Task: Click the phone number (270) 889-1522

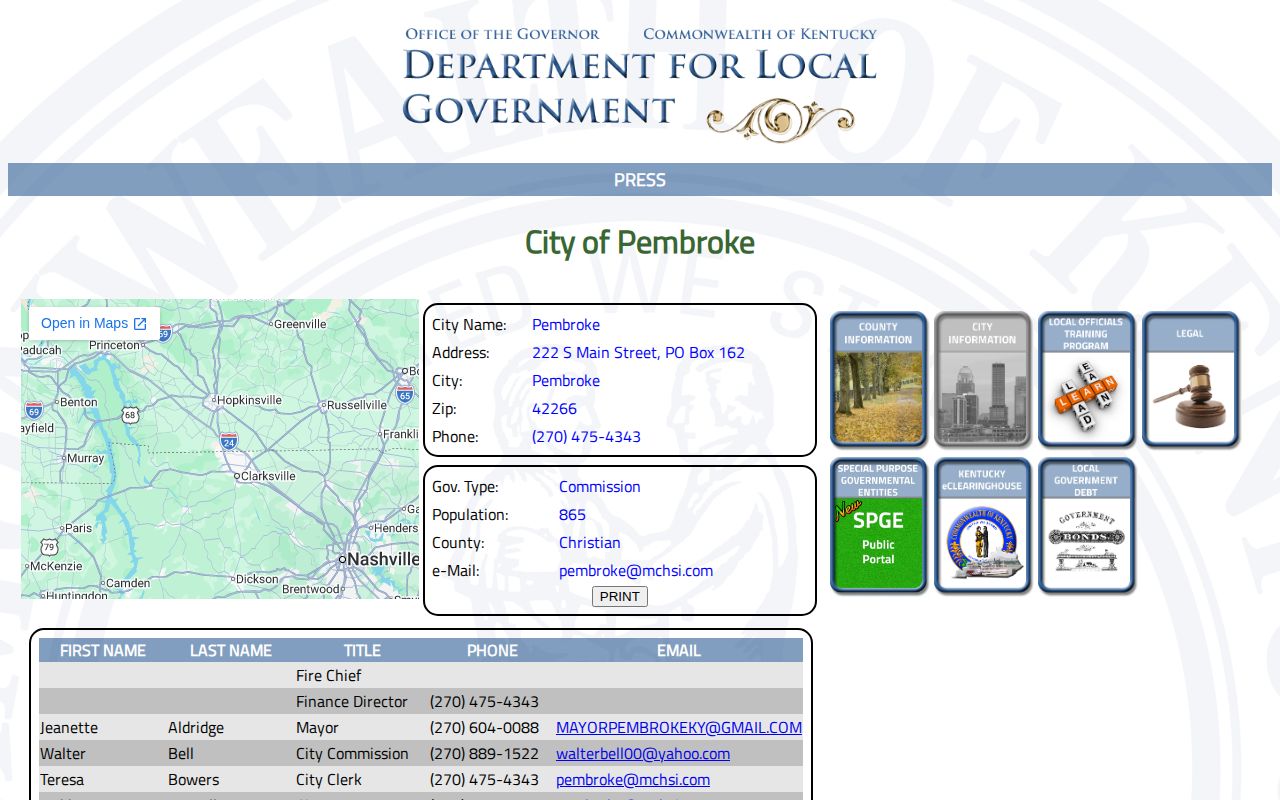Action: click(484, 754)
